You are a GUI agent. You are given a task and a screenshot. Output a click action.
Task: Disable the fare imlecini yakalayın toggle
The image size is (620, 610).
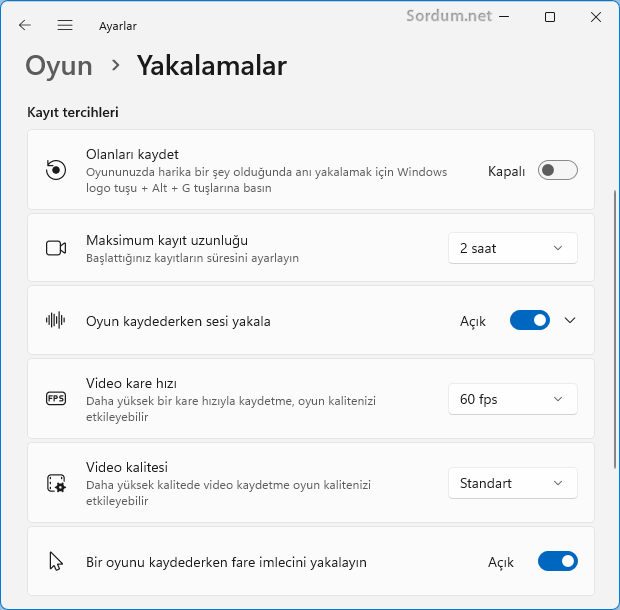click(558, 561)
